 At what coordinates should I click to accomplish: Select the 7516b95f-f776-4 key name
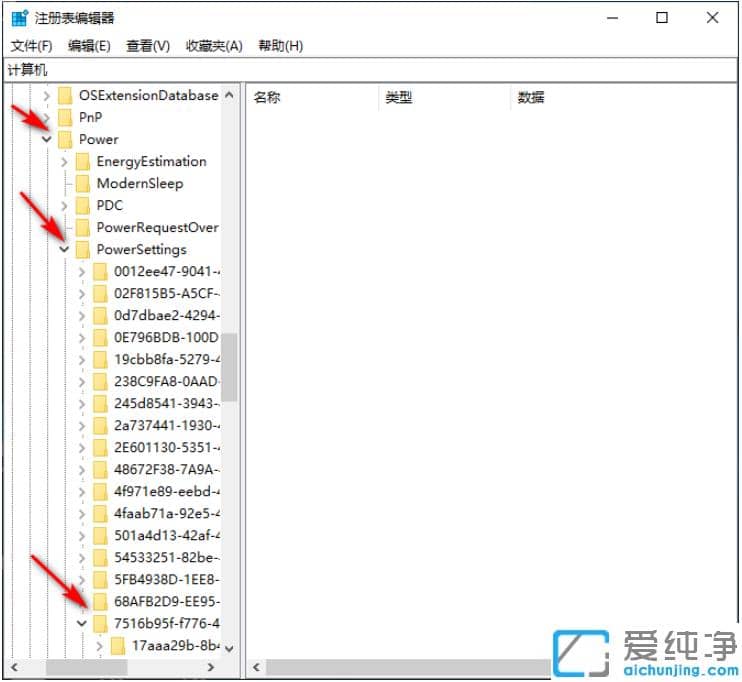click(167, 624)
